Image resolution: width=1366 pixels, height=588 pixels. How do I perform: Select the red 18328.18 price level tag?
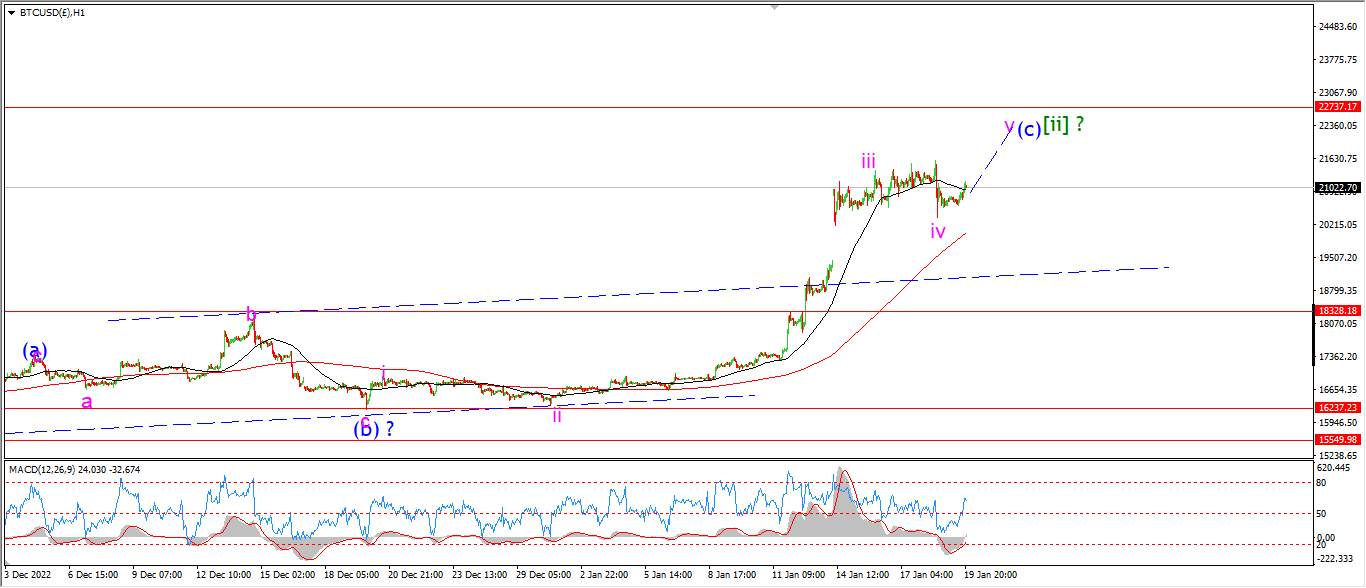[x=1337, y=311]
